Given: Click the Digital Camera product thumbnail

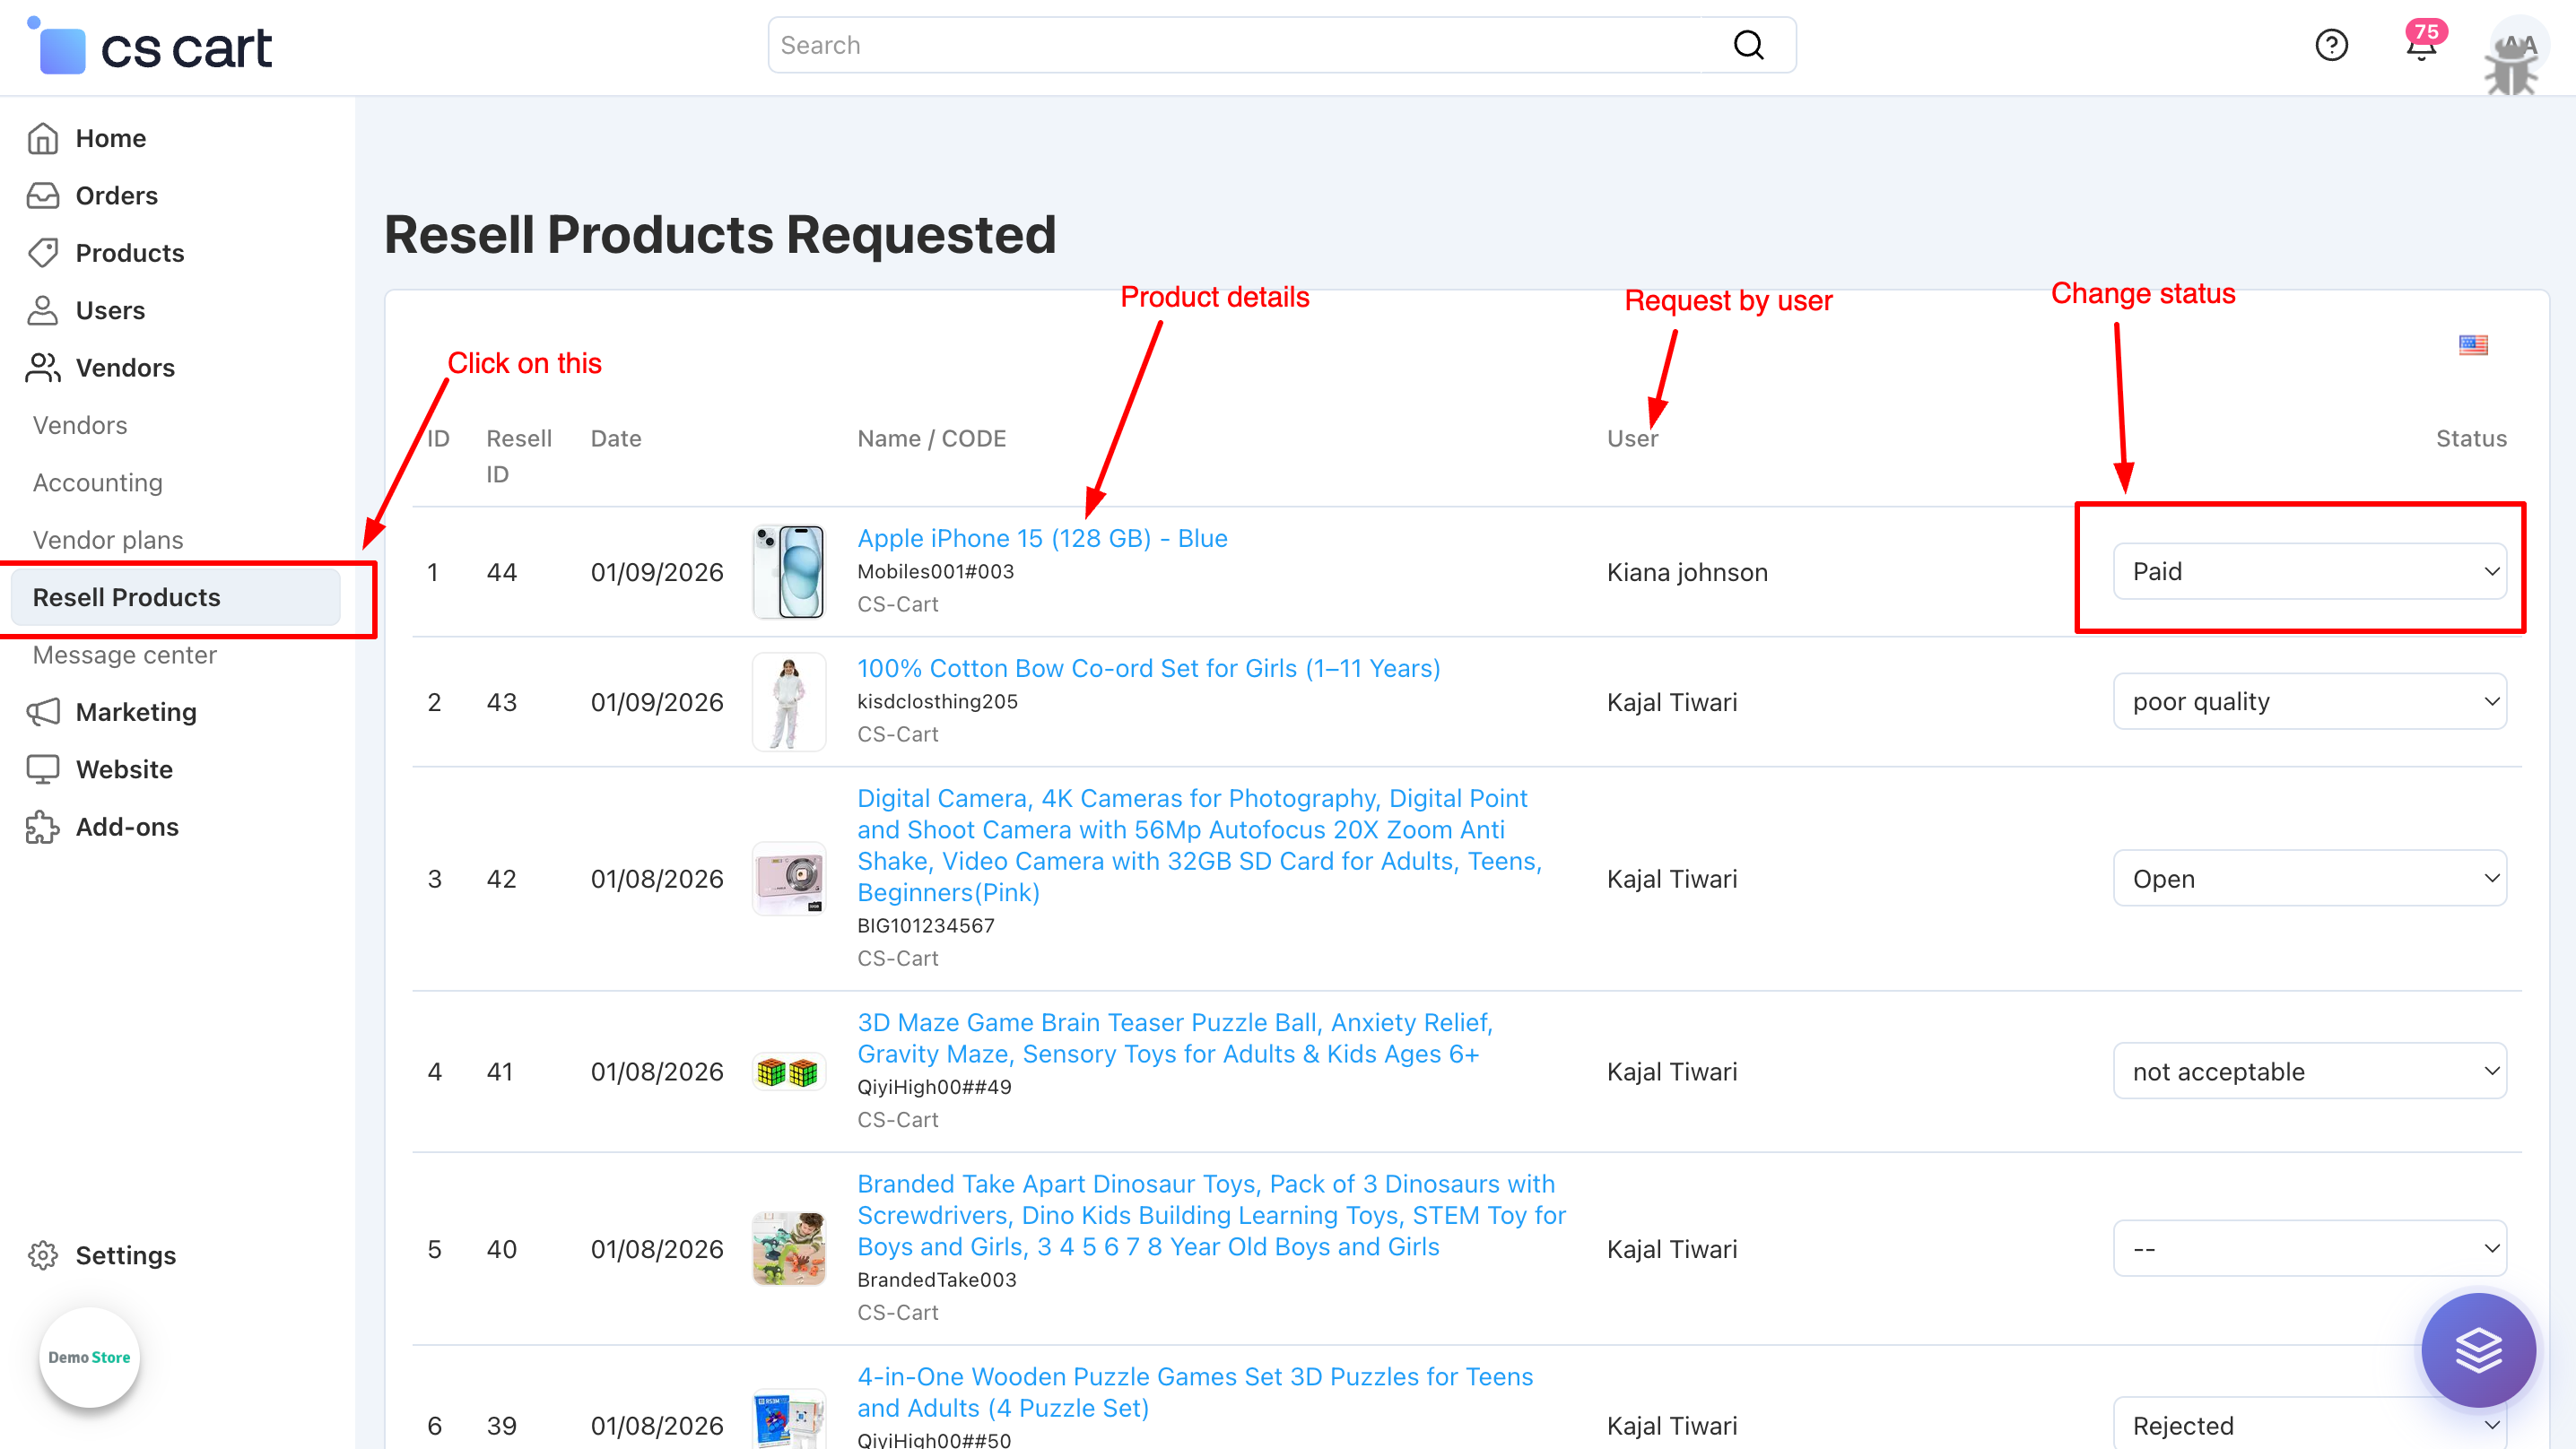Looking at the screenshot, I should pyautogui.click(x=788, y=879).
